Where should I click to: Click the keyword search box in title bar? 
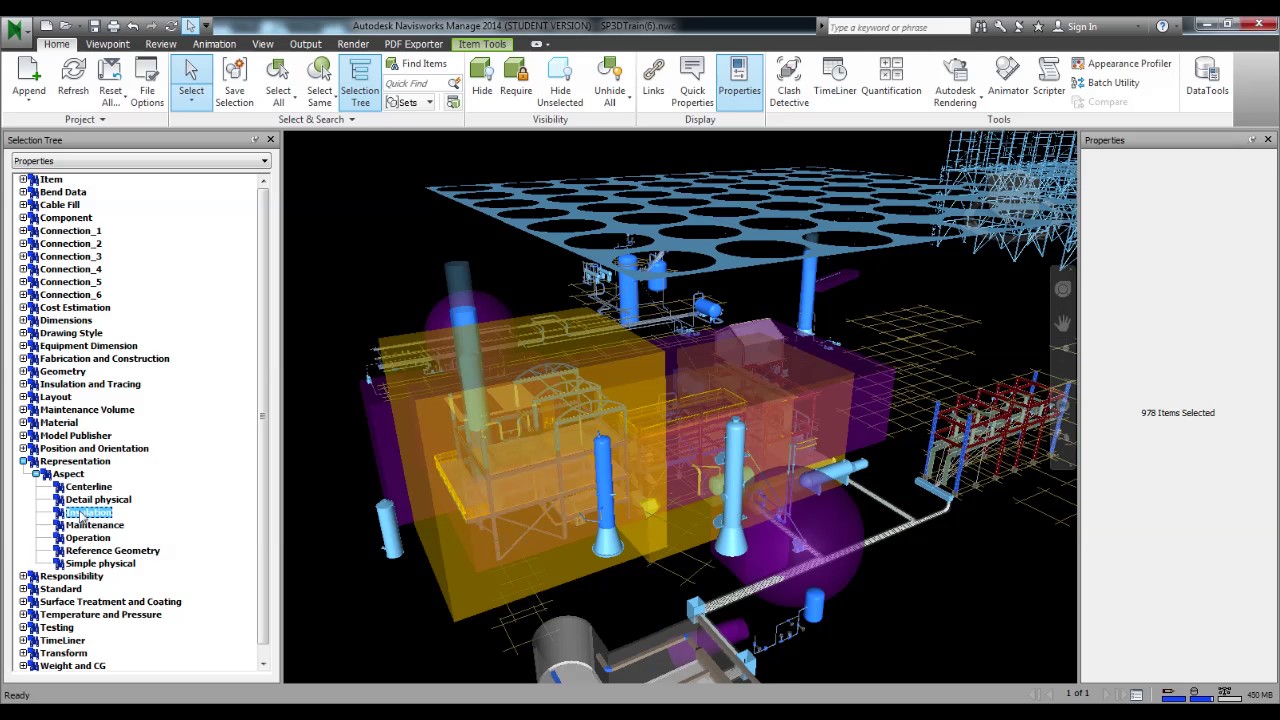click(897, 27)
